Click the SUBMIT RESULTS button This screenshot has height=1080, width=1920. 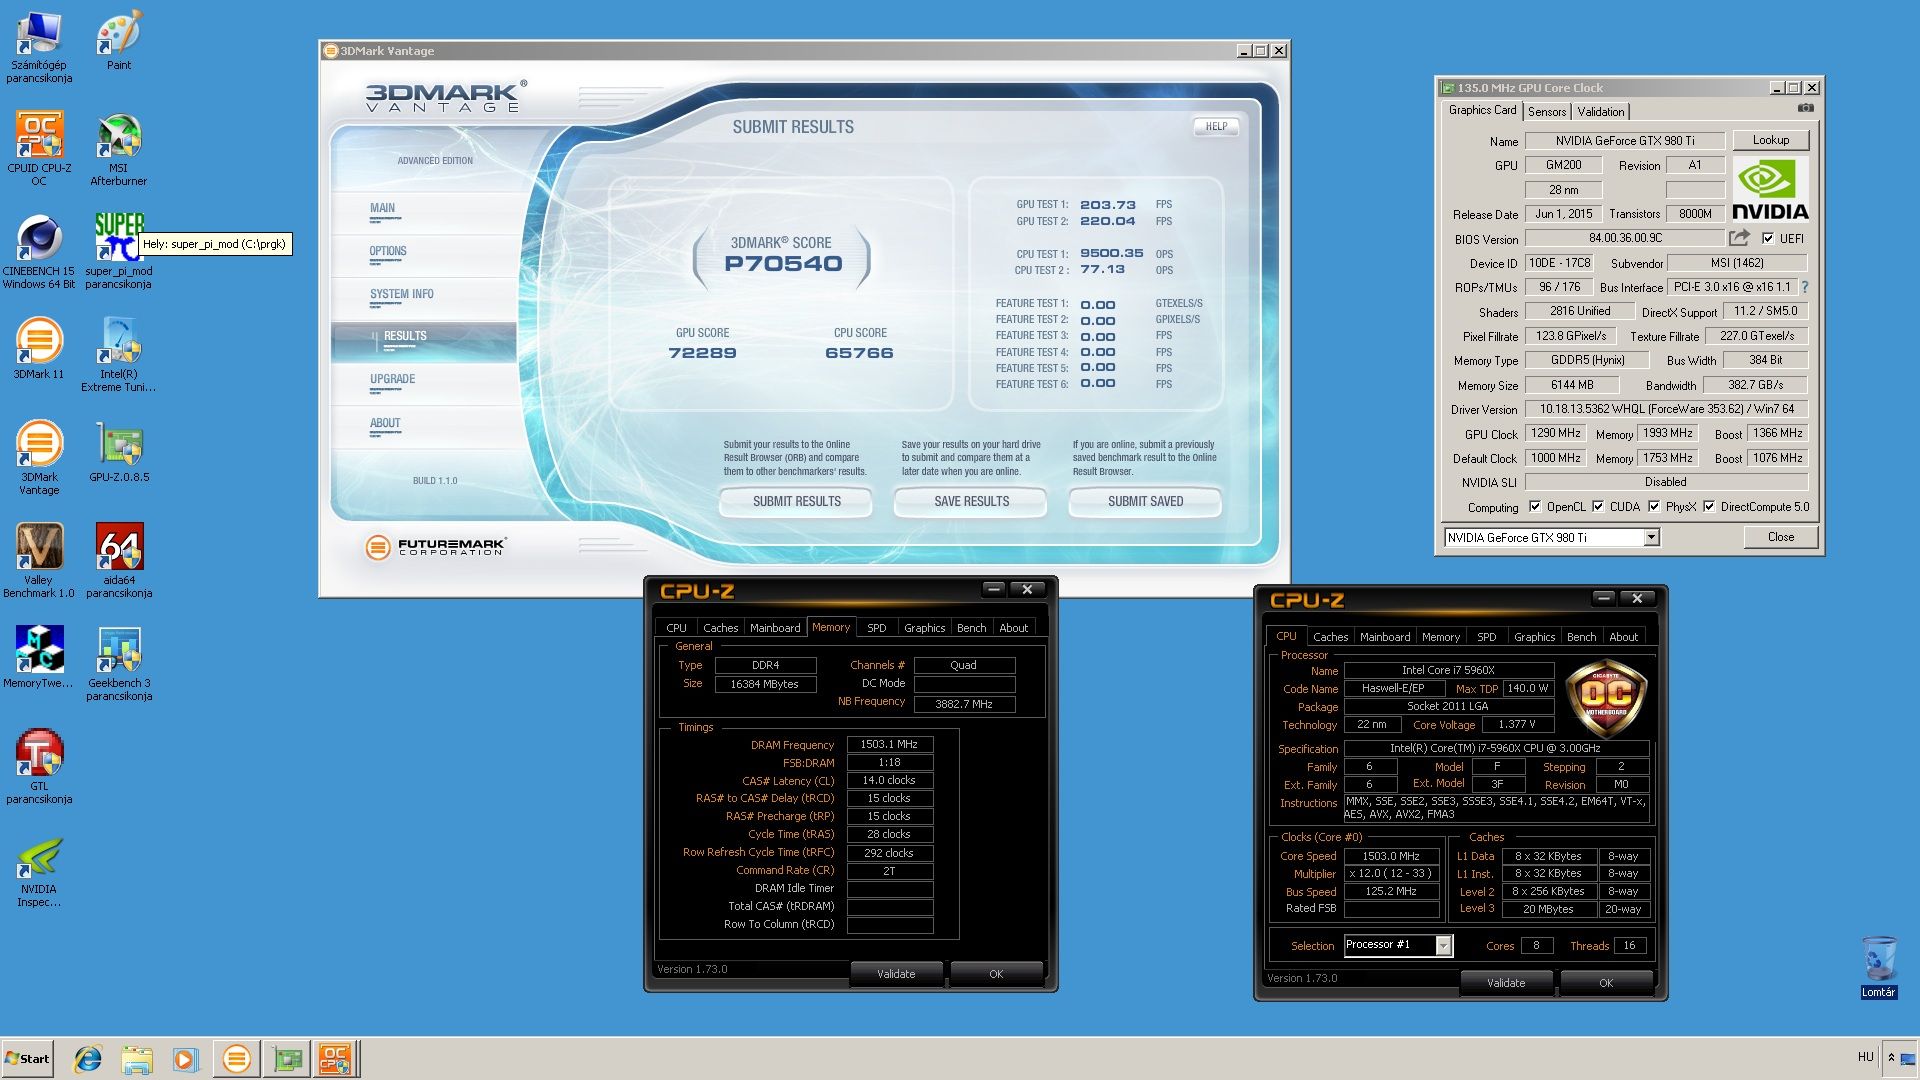796,501
